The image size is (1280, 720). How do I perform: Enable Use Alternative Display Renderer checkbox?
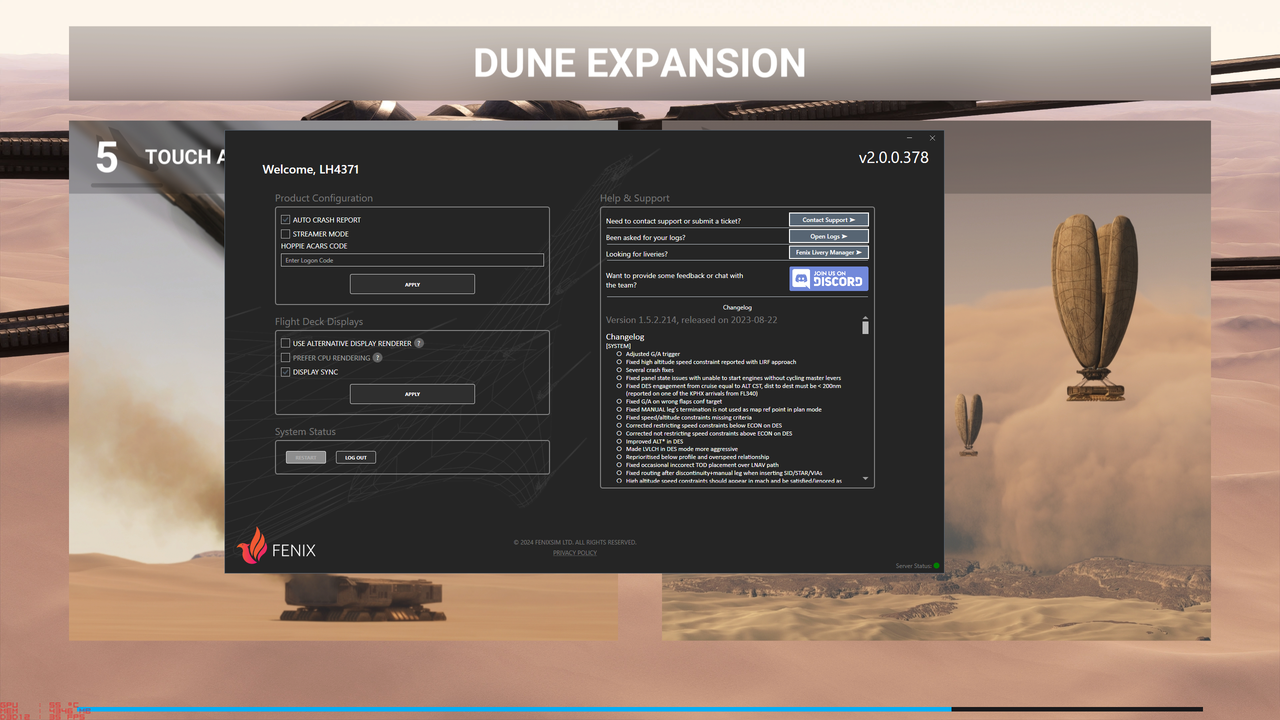pos(285,343)
